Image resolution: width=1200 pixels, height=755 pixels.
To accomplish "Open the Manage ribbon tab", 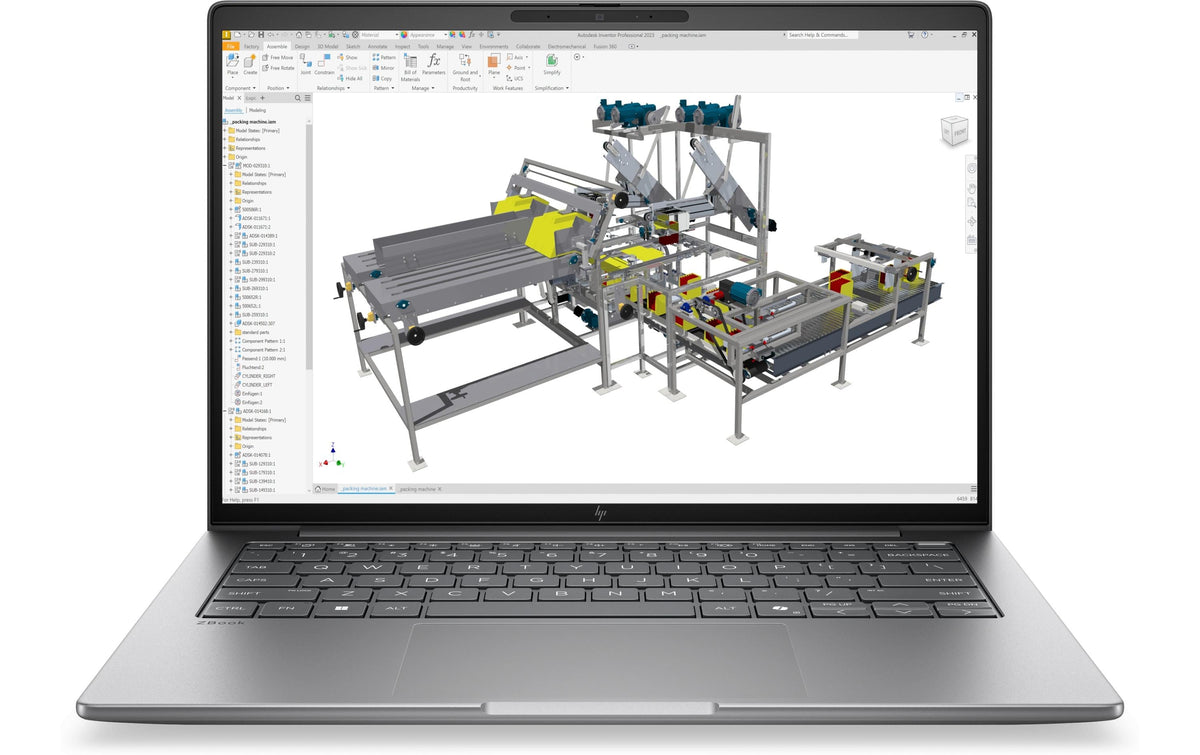I will click(x=445, y=46).
